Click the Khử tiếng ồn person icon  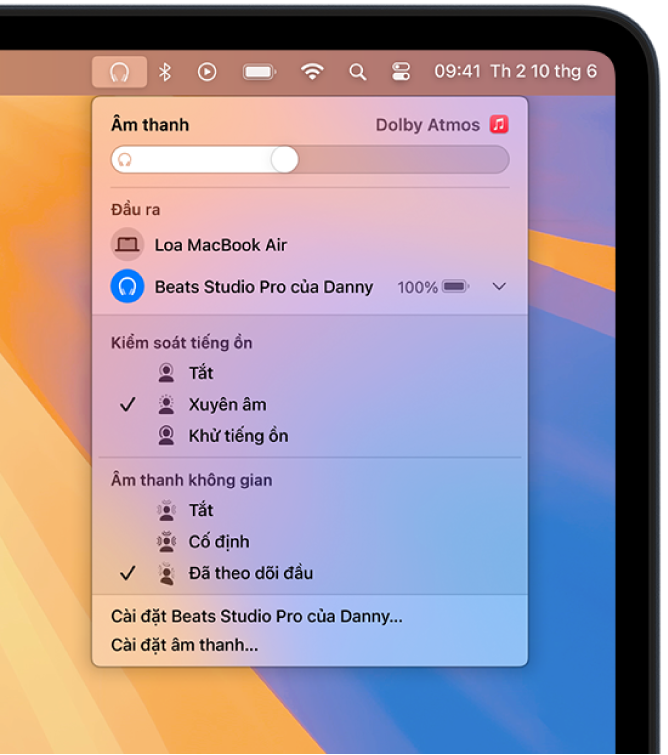click(166, 436)
